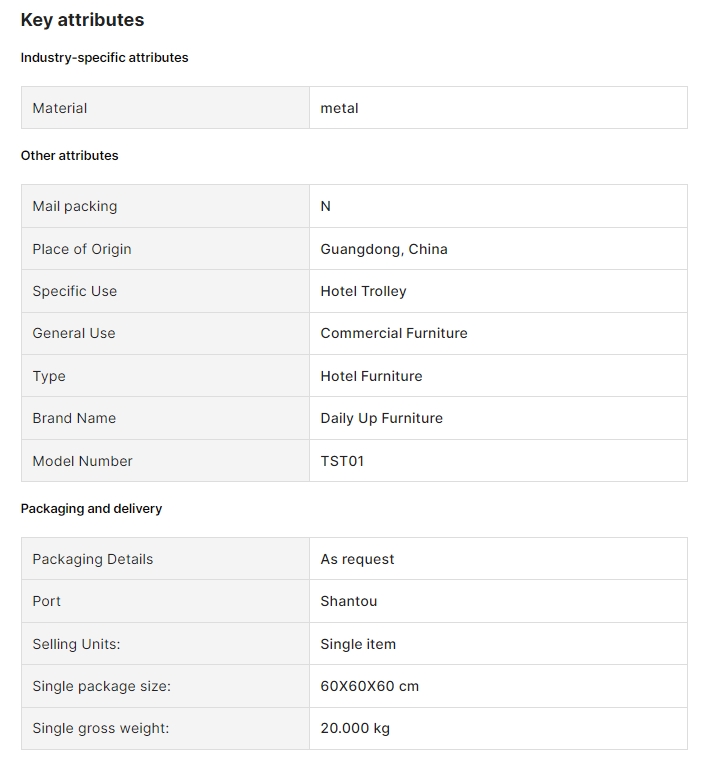The width and height of the screenshot is (703, 765).
Task: Select the As request packaging value
Action: 357,559
